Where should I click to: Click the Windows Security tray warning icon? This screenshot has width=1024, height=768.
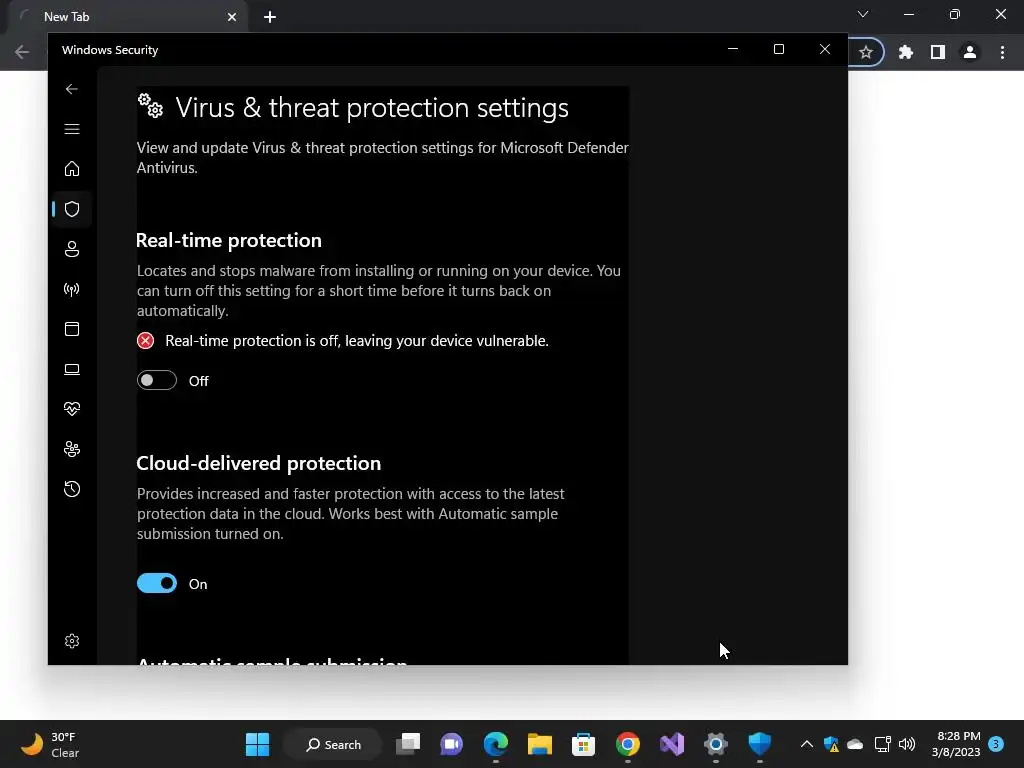point(831,744)
